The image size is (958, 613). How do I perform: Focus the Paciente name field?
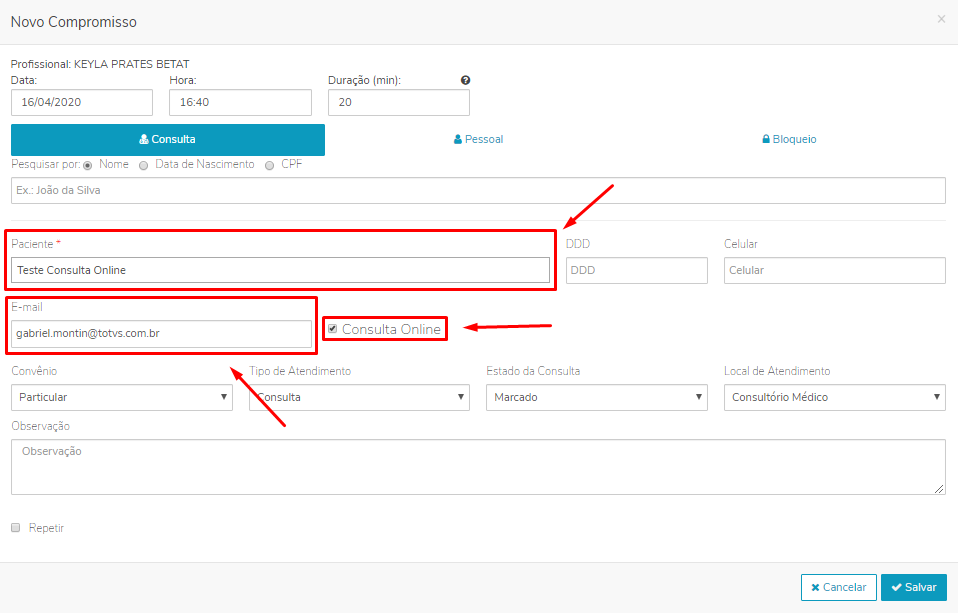click(280, 270)
